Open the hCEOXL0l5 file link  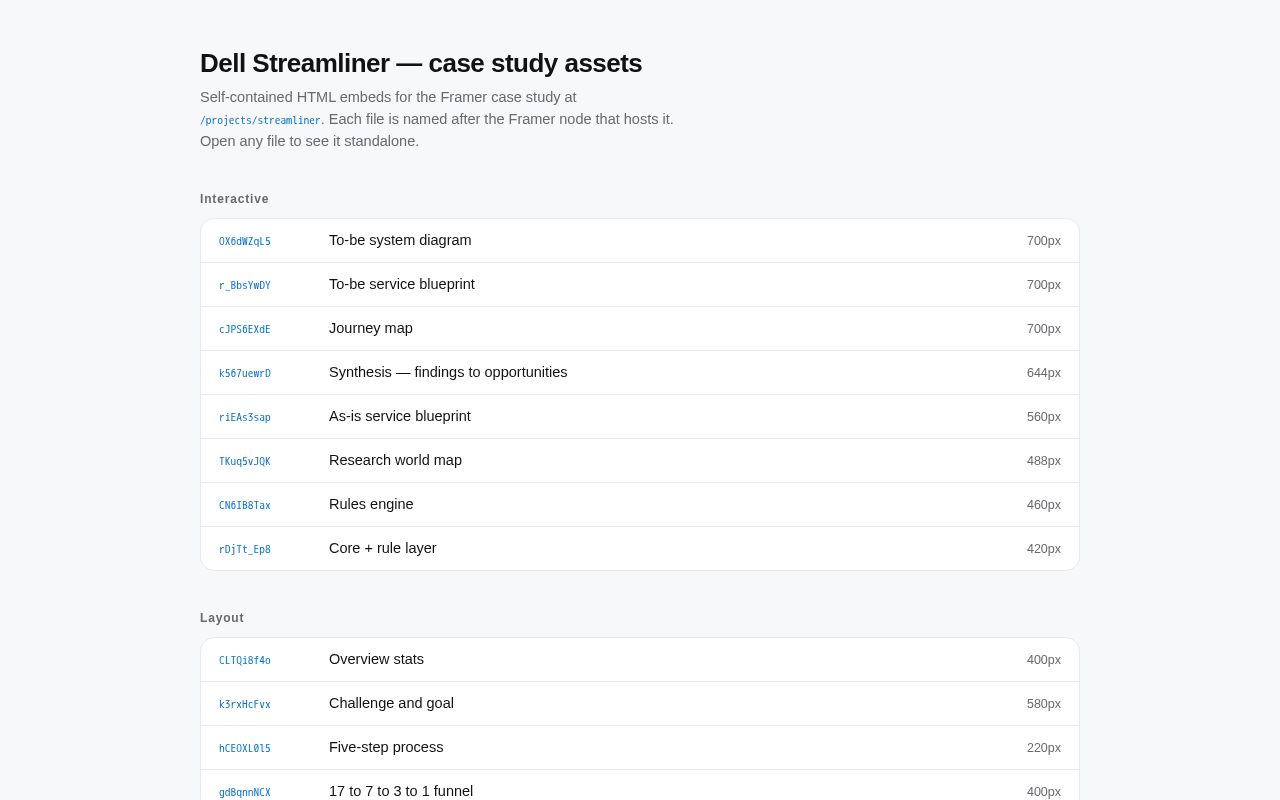pyautogui.click(x=245, y=748)
